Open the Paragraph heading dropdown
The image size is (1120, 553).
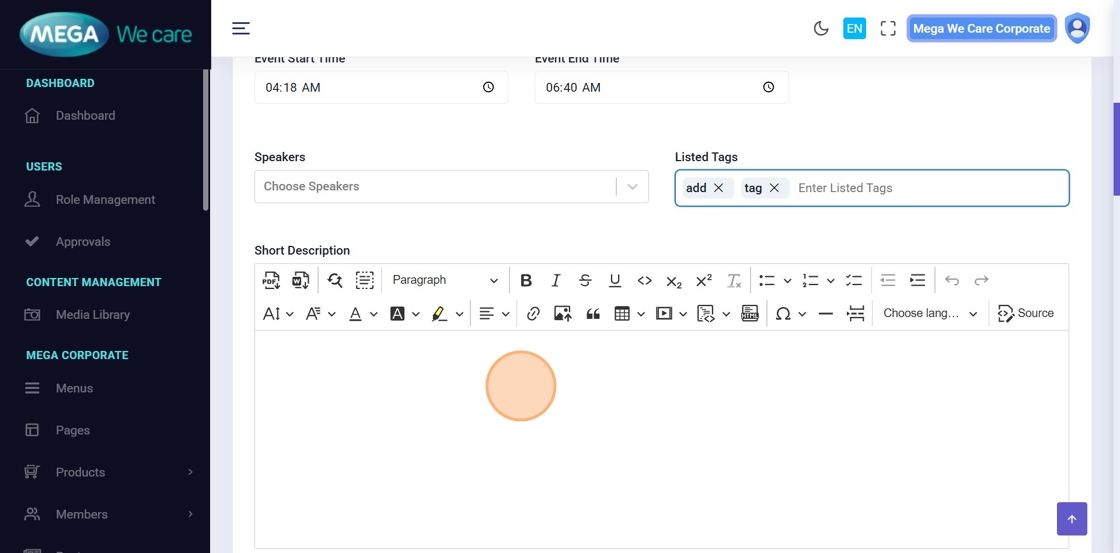[x=444, y=281]
